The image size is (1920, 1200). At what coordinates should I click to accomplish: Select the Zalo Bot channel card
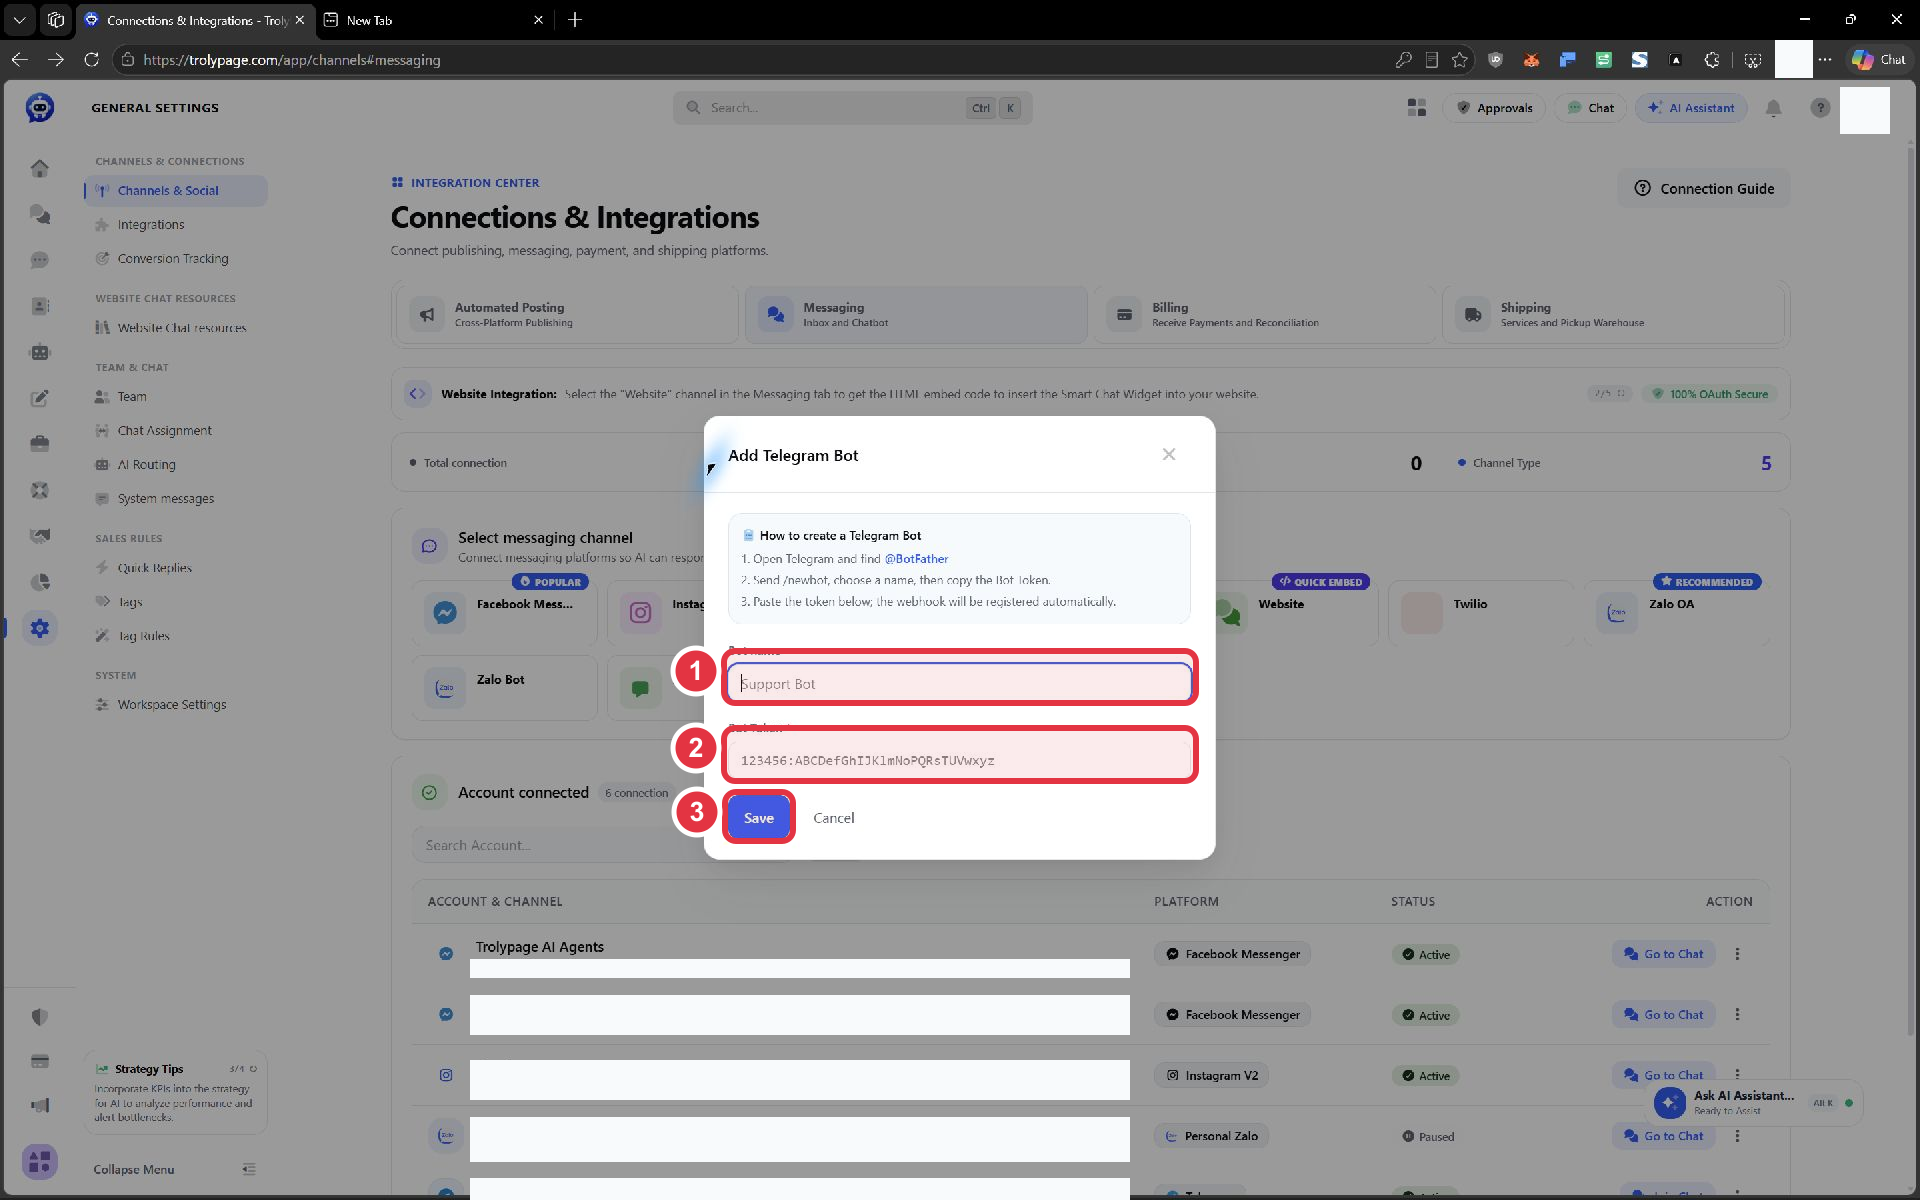pos(504,688)
